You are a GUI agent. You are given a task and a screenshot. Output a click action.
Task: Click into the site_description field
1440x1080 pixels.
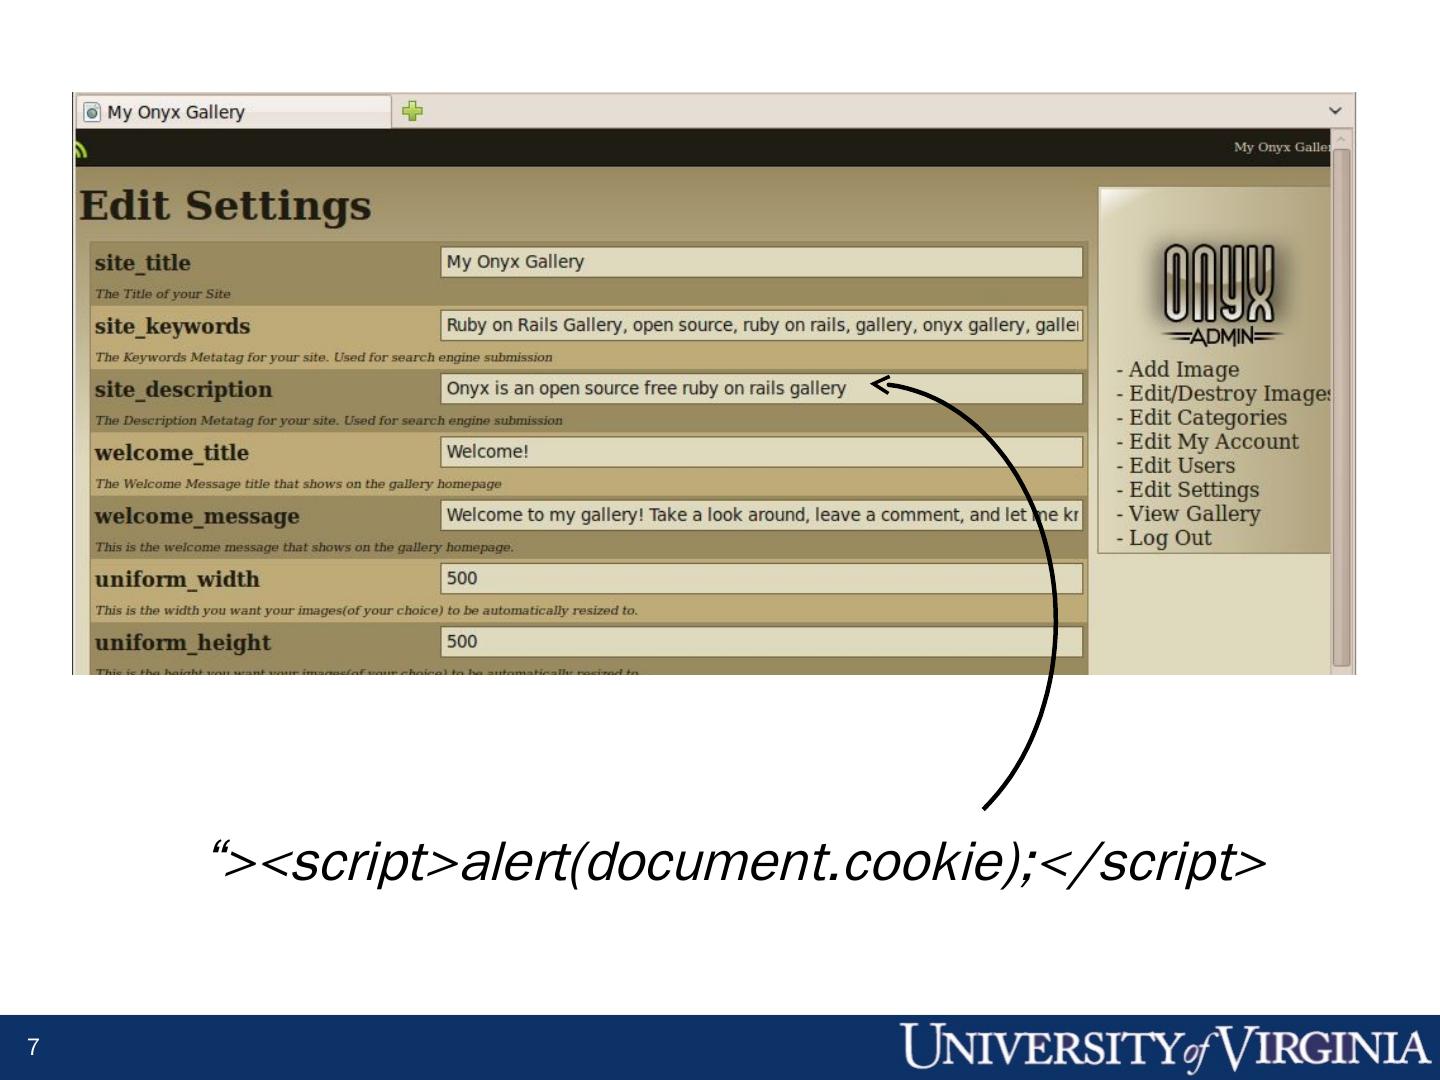pyautogui.click(x=762, y=388)
